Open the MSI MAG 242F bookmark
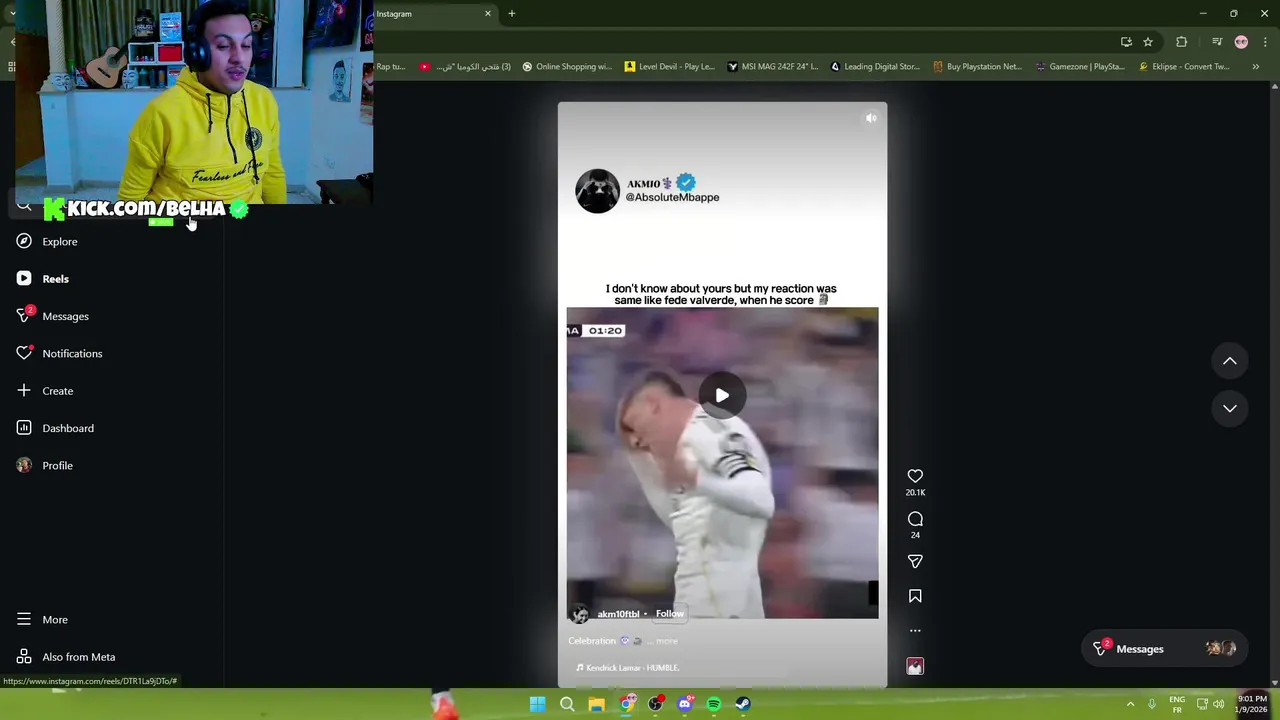Image resolution: width=1280 pixels, height=720 pixels. point(773,67)
